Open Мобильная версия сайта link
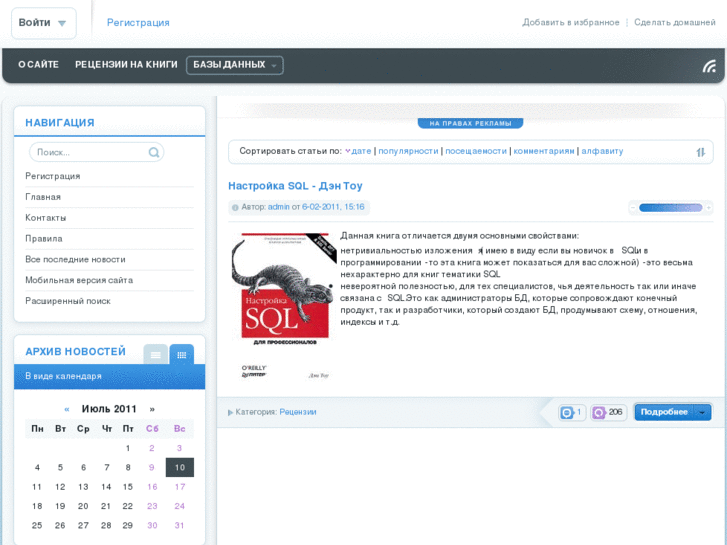 coord(79,281)
